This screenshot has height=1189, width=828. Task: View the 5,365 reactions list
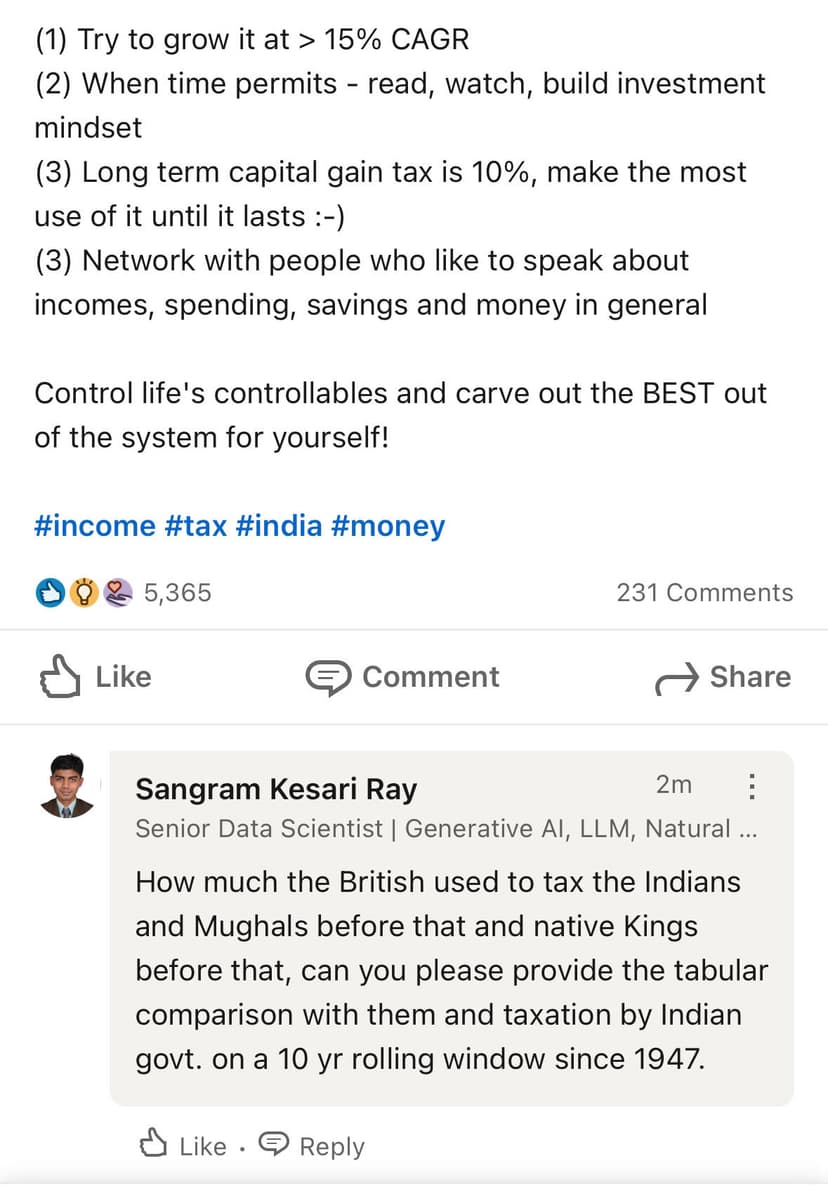point(177,593)
